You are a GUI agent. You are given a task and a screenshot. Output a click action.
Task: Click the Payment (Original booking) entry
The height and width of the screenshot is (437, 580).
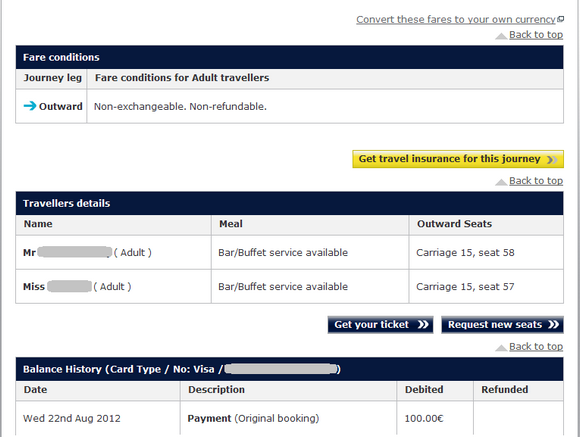(253, 418)
